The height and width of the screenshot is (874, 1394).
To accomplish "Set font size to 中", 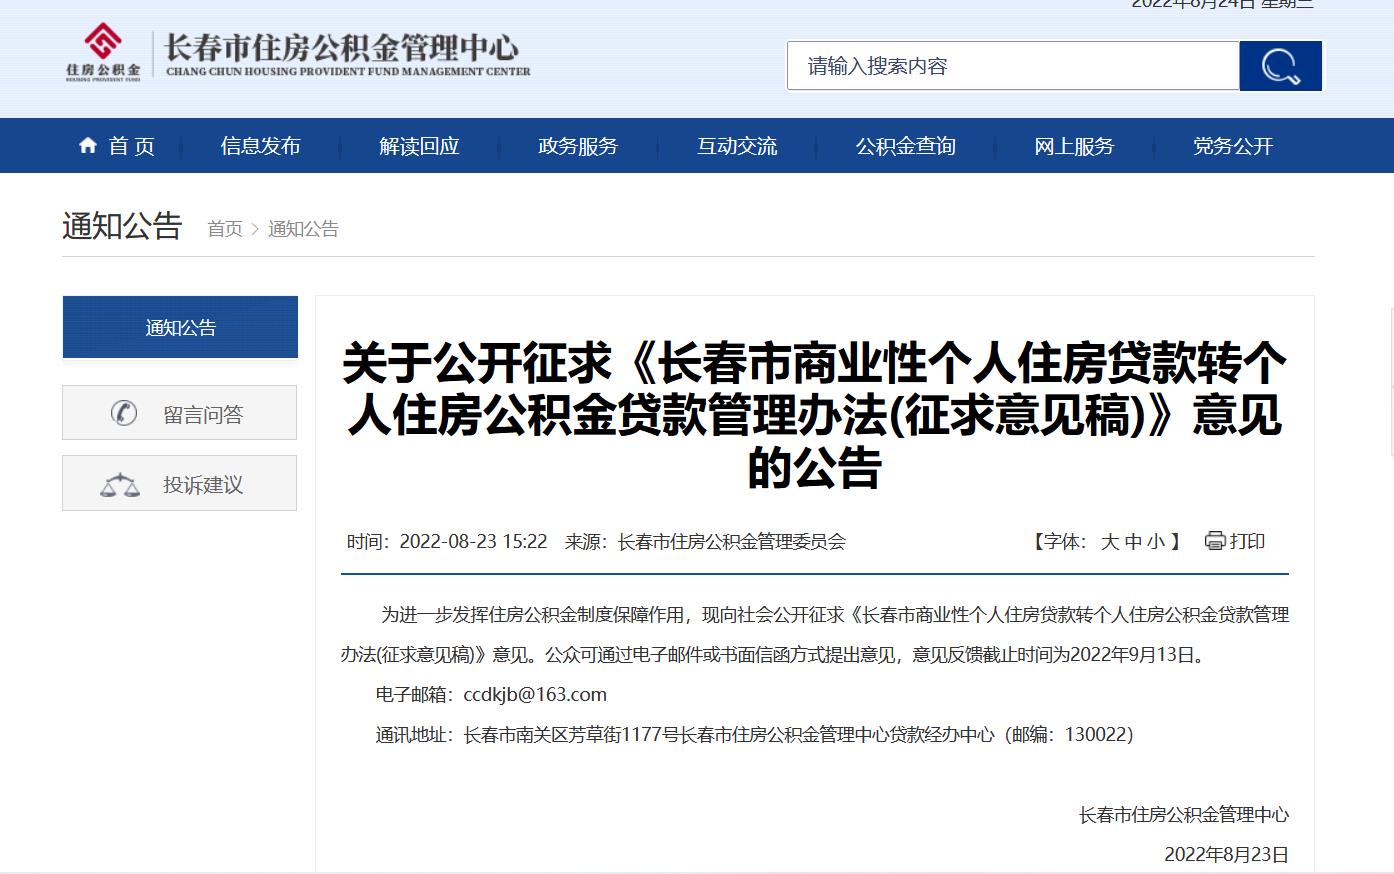I will pos(1133,542).
